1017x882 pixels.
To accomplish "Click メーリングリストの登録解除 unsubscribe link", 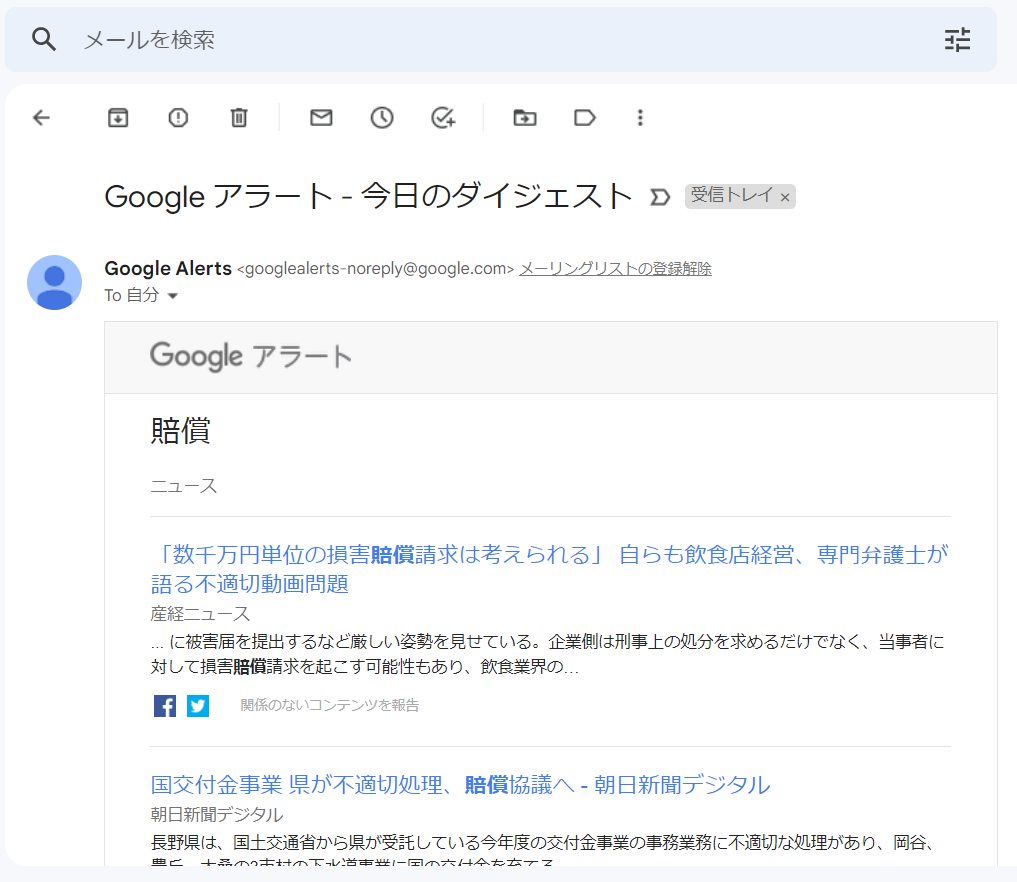I will [616, 268].
